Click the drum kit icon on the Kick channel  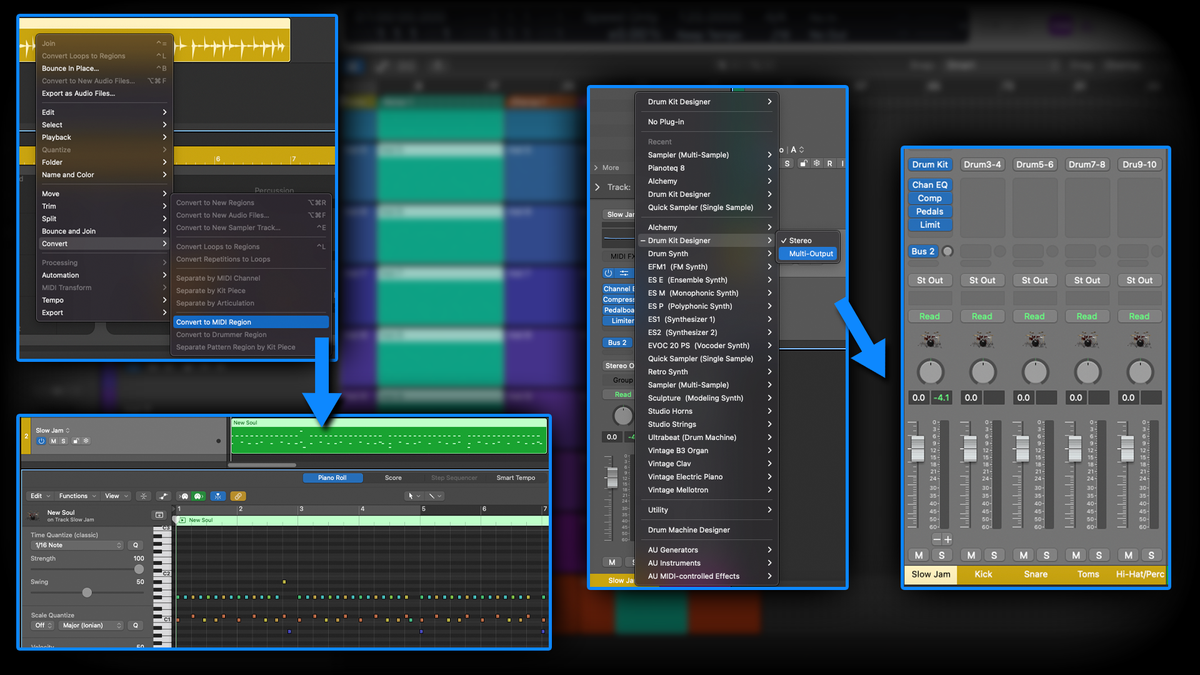(982, 340)
